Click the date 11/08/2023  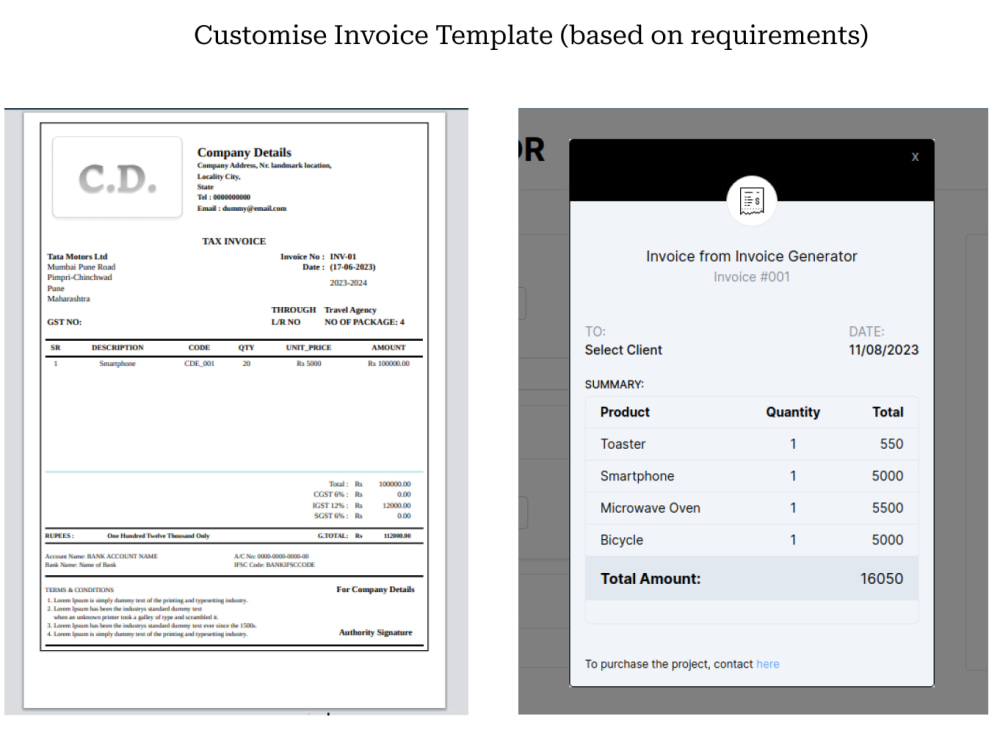click(x=883, y=350)
